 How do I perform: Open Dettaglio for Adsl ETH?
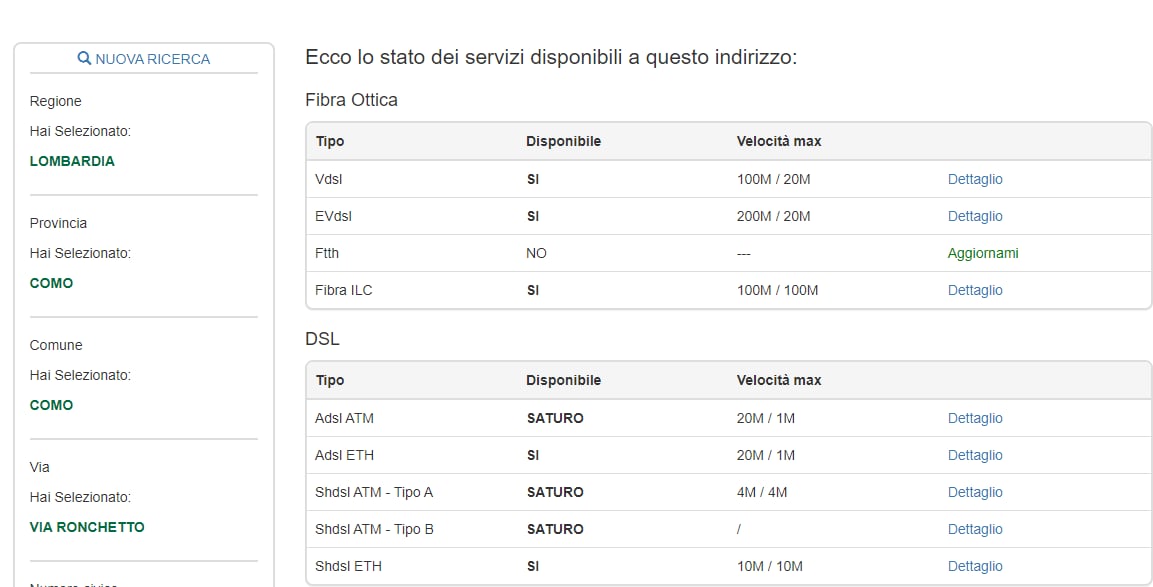click(x=975, y=455)
